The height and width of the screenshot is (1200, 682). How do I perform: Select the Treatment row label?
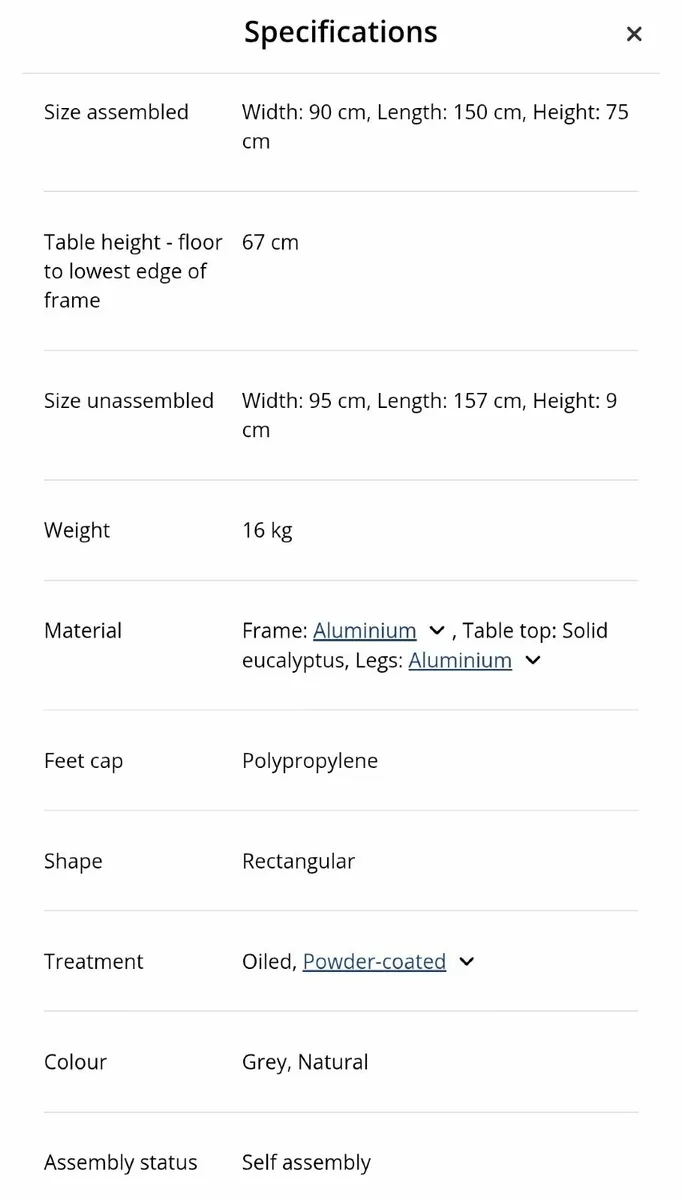click(x=94, y=962)
